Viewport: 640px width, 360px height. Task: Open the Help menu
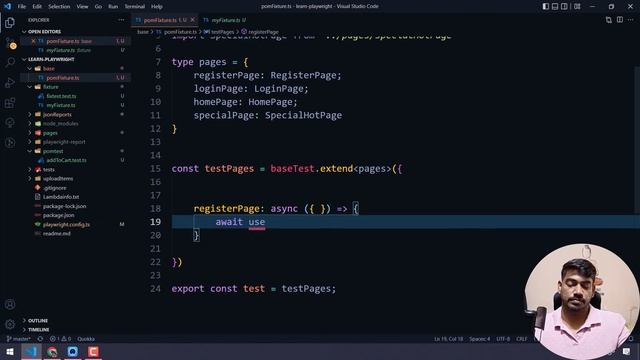[x=157, y=7]
